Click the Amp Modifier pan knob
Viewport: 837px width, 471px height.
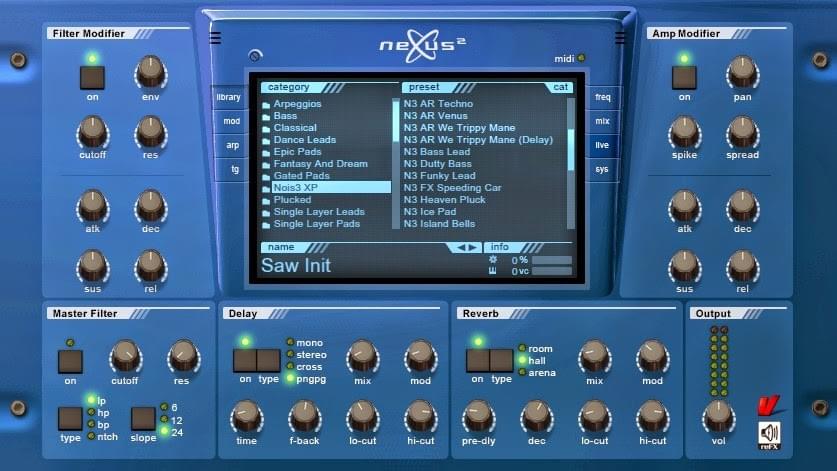click(743, 73)
